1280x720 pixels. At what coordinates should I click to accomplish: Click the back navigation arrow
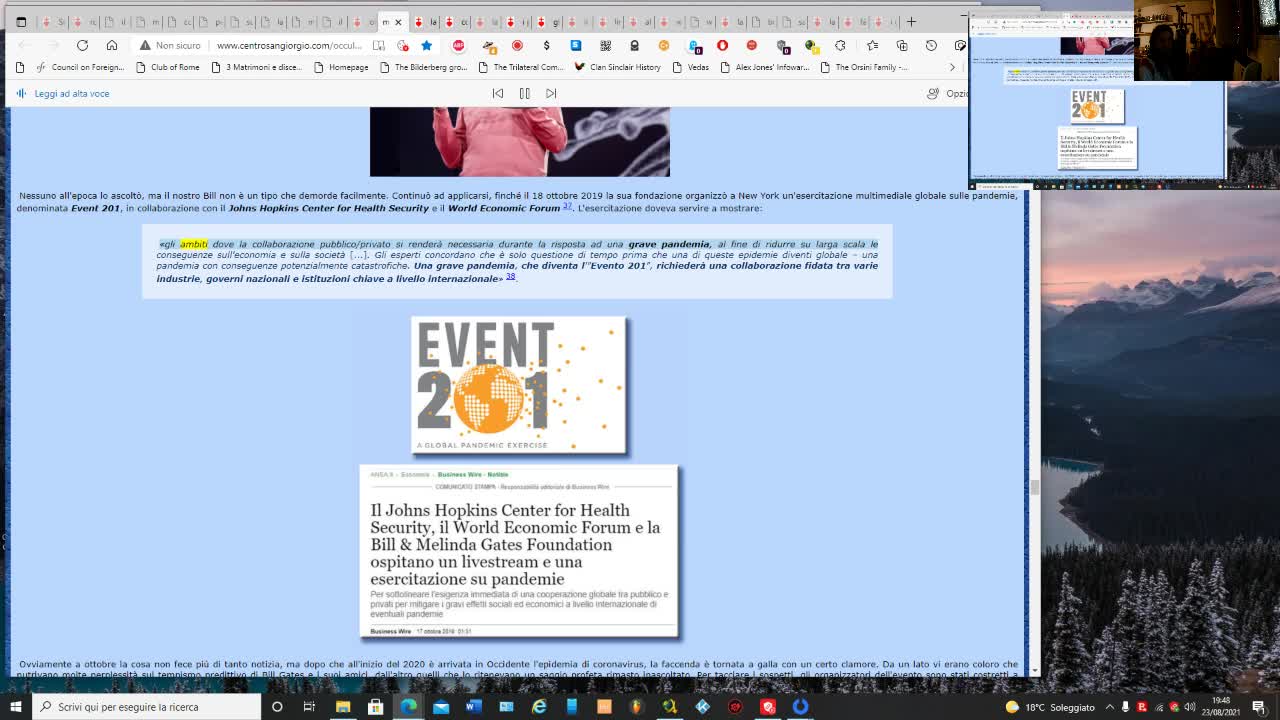point(24,45)
